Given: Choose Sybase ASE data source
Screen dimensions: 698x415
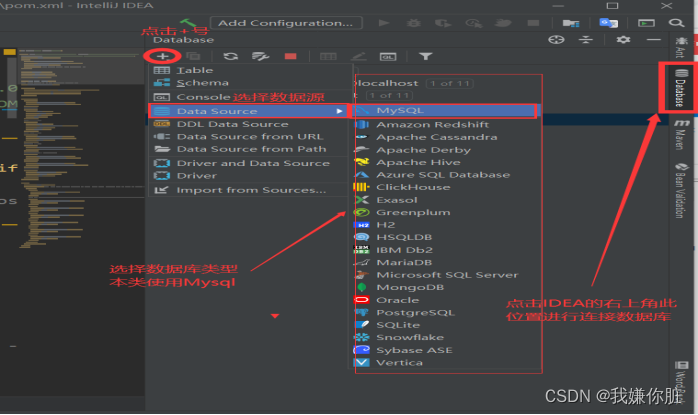Looking at the screenshot, I should (446, 350).
